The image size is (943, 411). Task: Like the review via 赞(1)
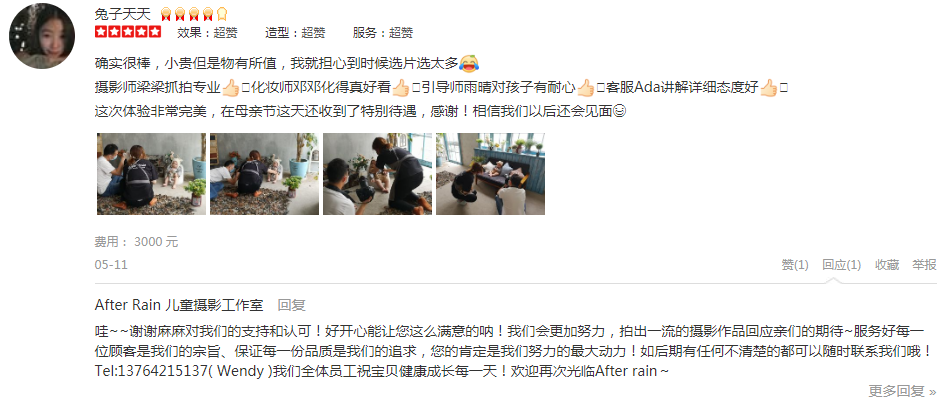794,265
